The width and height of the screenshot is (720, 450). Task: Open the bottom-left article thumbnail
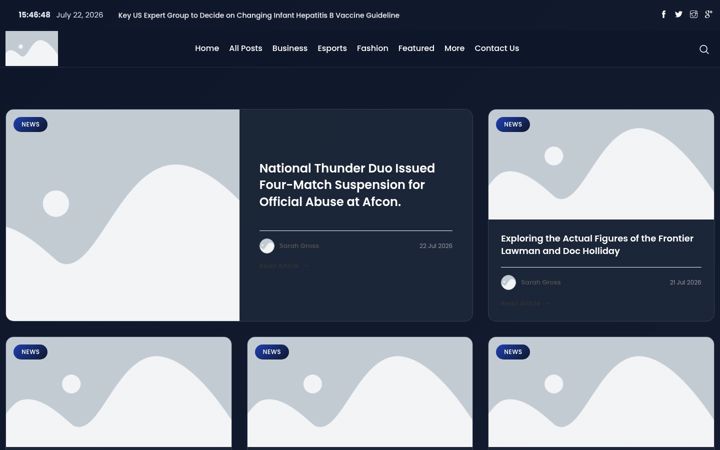118,392
